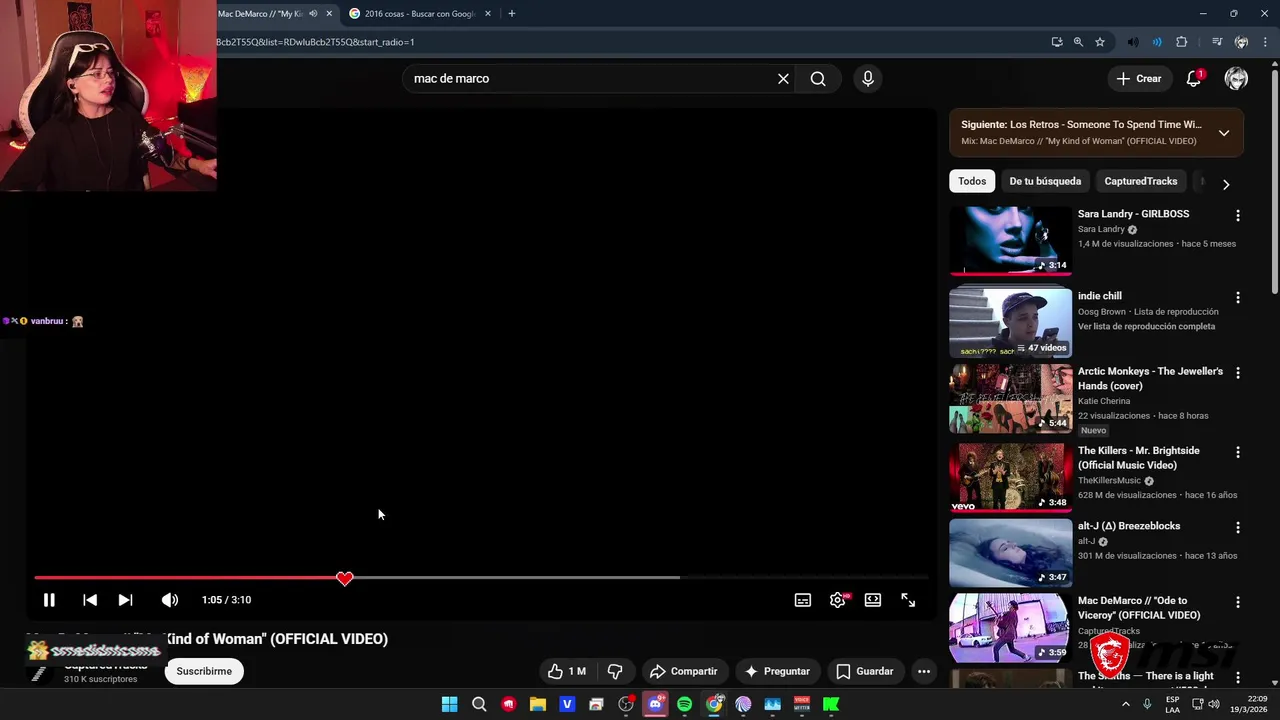Image resolution: width=1280 pixels, height=720 pixels.
Task: Switch to 2016 cosas Google tab
Action: coord(418,14)
